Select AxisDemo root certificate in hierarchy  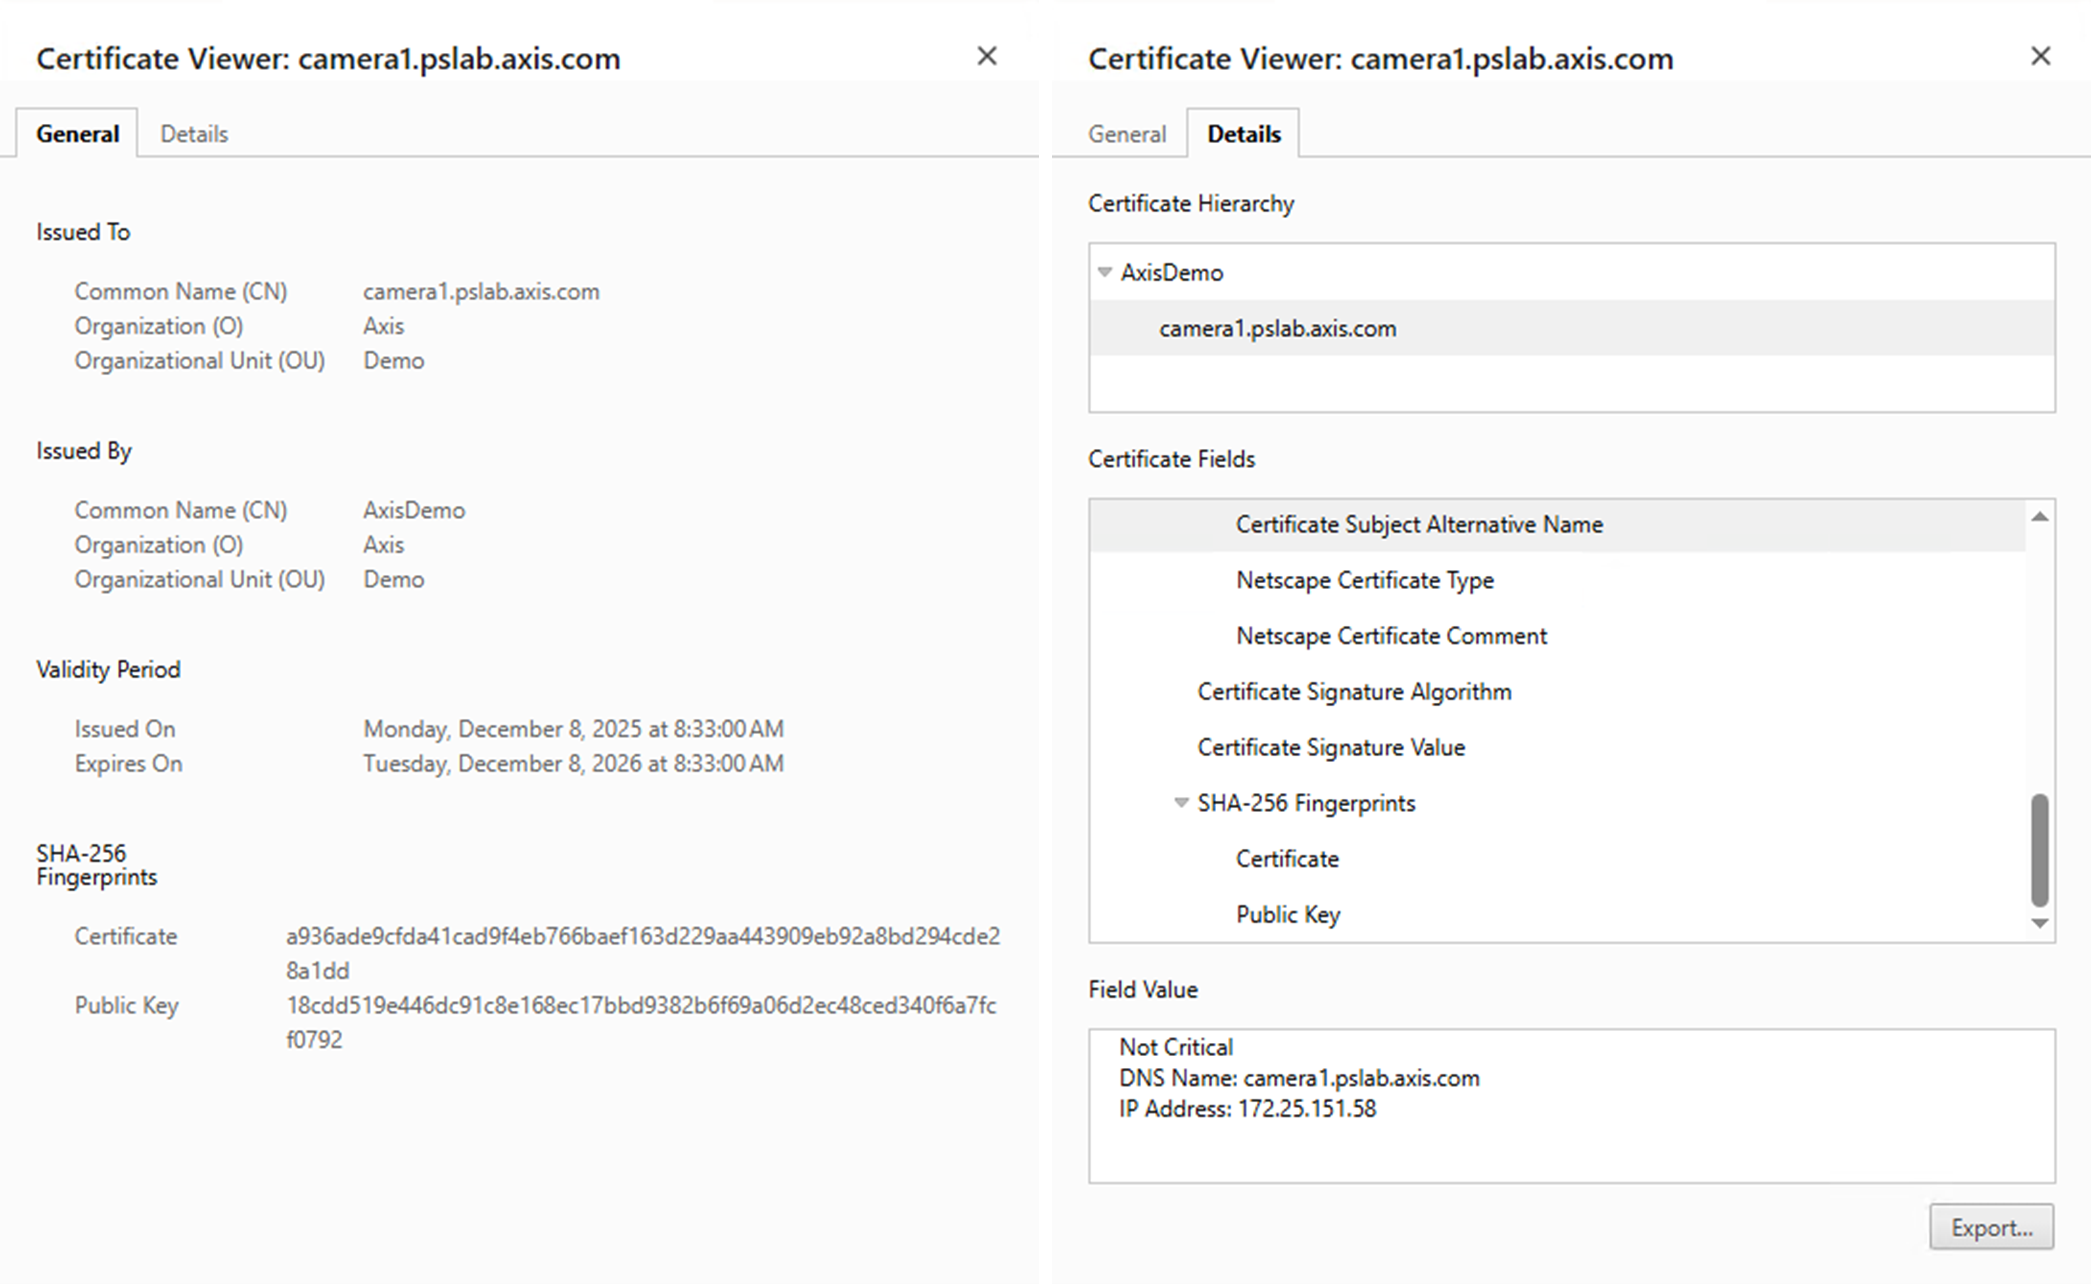pos(1171,273)
